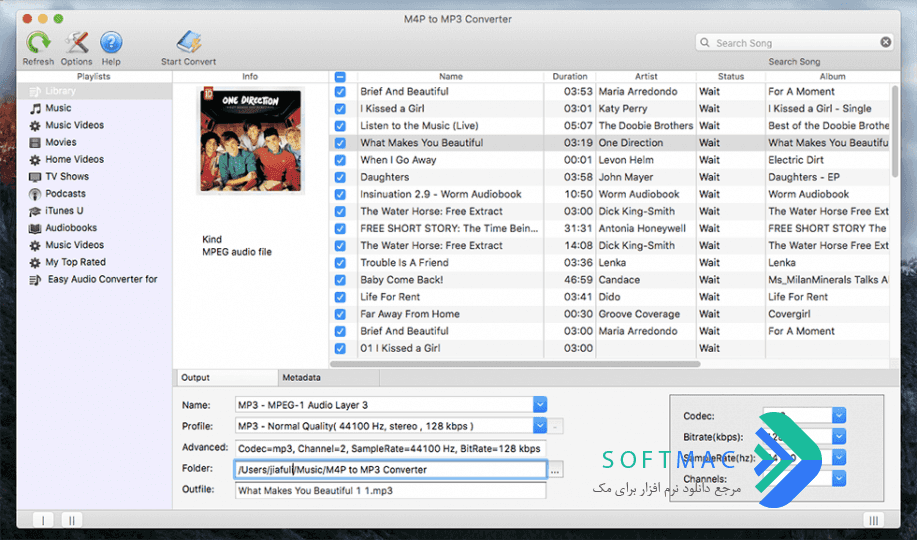Viewport: 917px width, 540px height.
Task: Click artist name John Mayer
Action: [625, 177]
